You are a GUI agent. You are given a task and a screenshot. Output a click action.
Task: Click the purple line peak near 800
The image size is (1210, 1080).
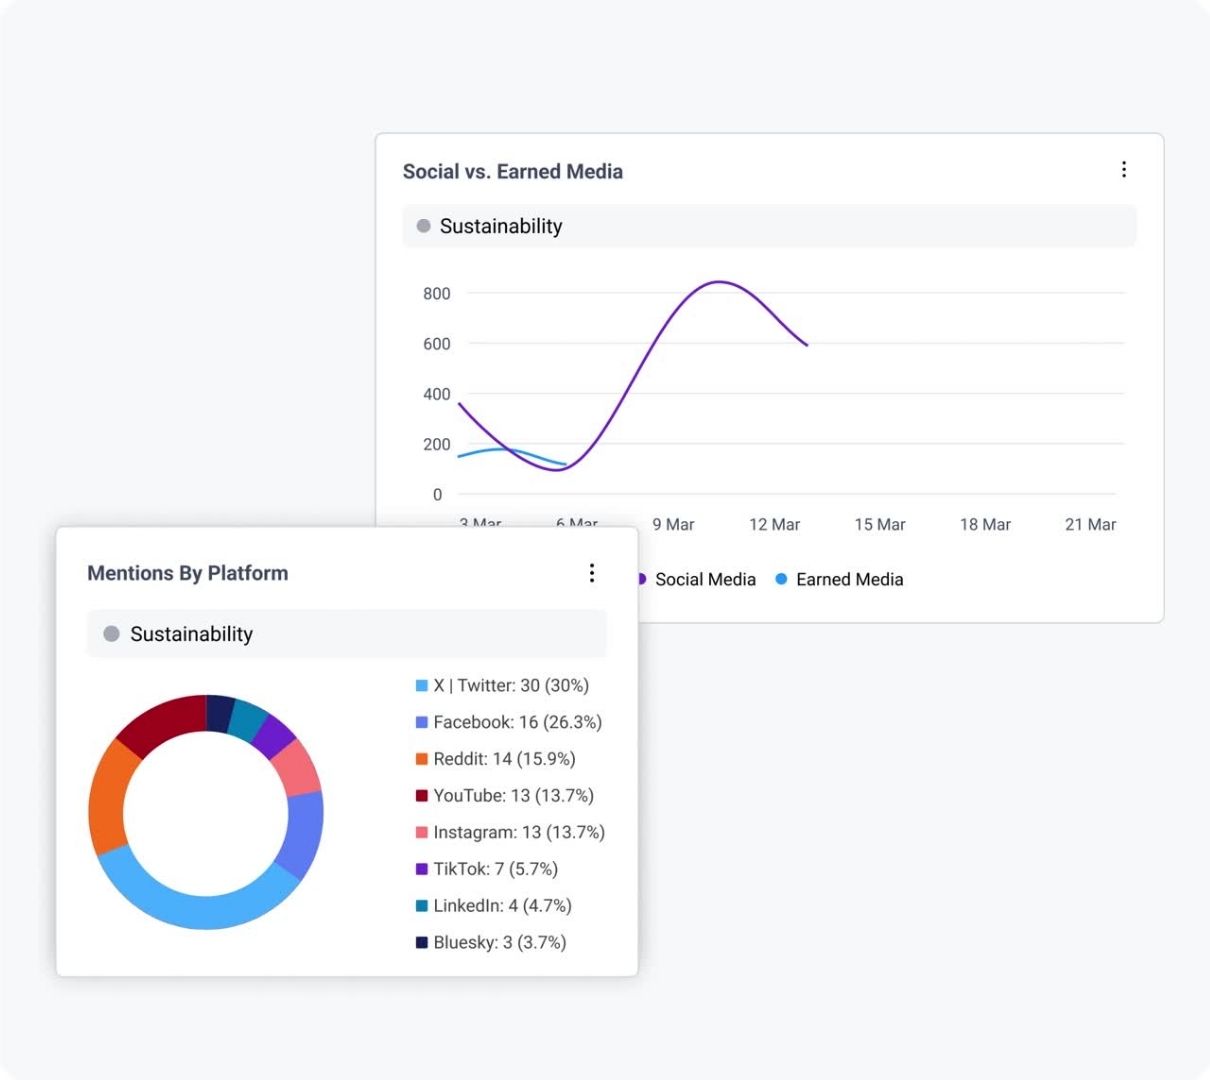[x=719, y=282]
